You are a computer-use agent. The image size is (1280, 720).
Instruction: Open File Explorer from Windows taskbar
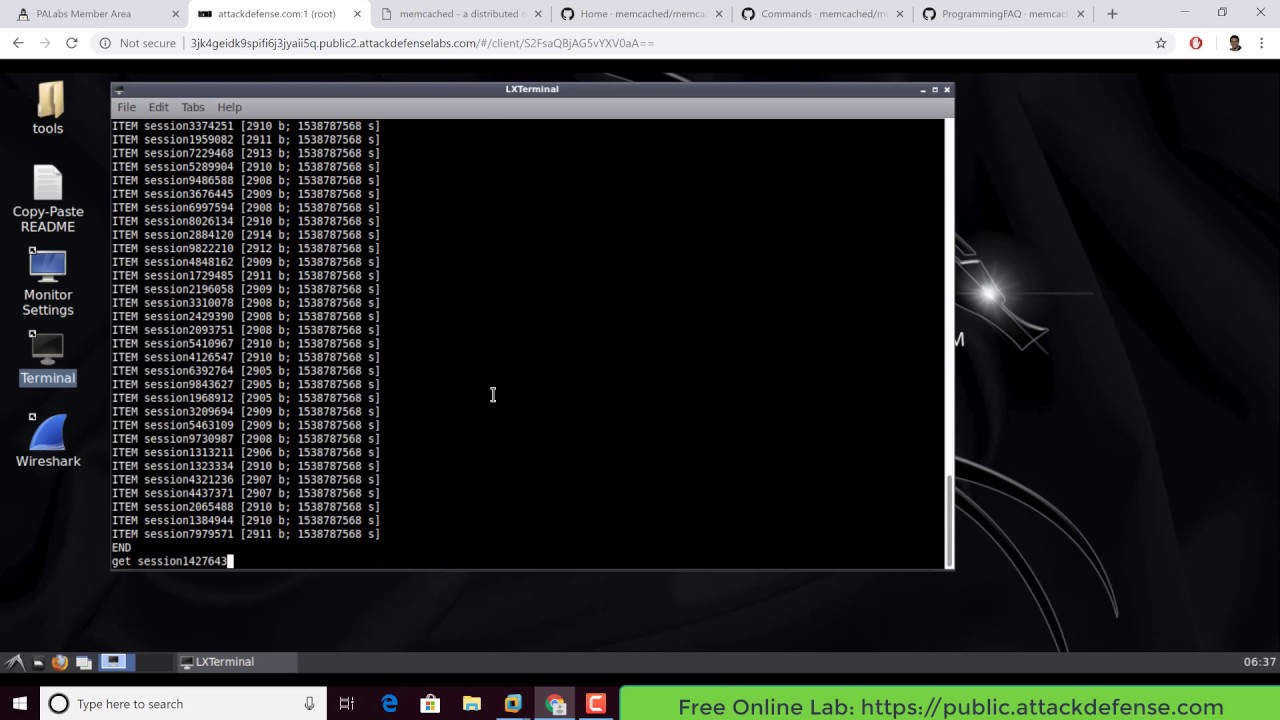click(x=471, y=704)
